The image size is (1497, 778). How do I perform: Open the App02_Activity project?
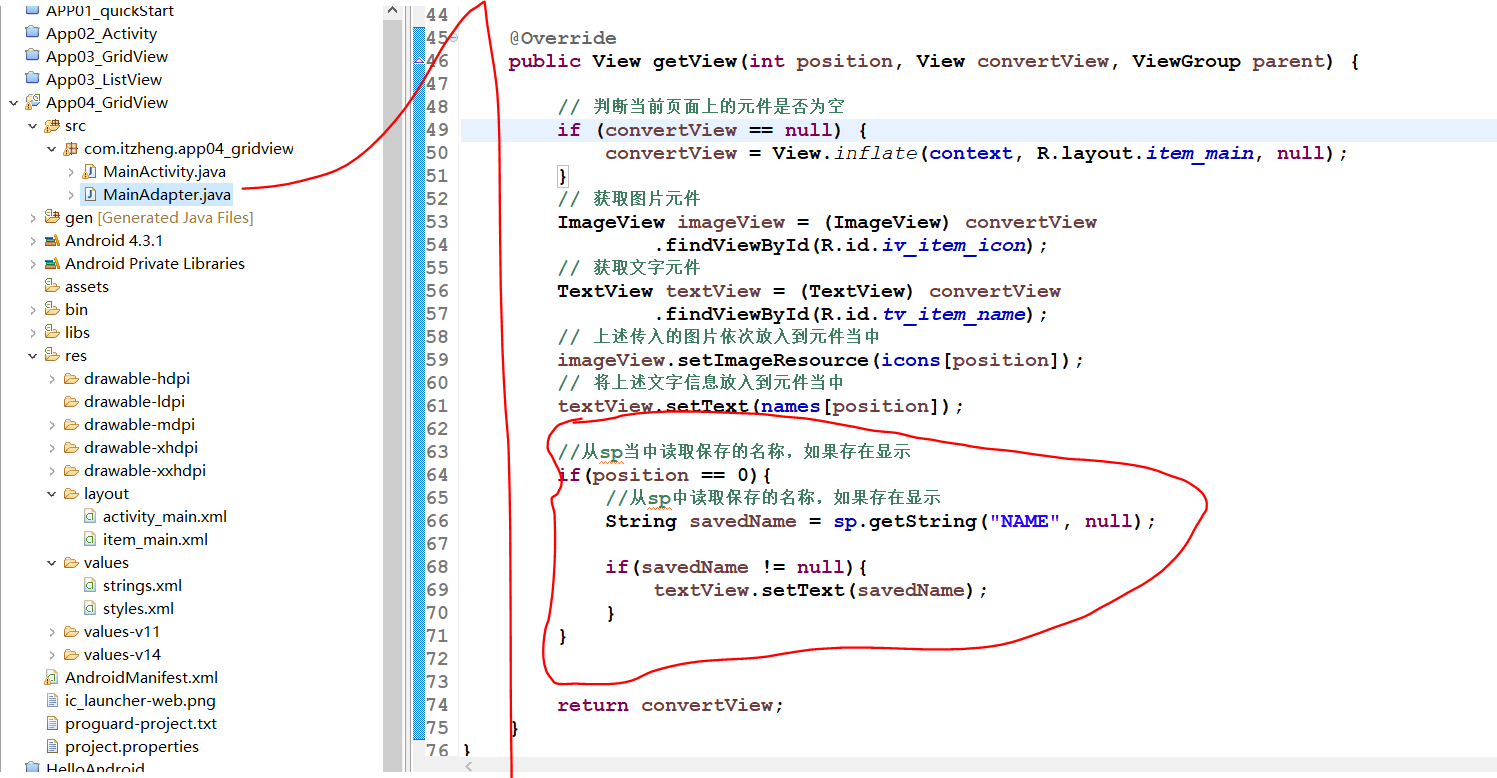point(100,34)
